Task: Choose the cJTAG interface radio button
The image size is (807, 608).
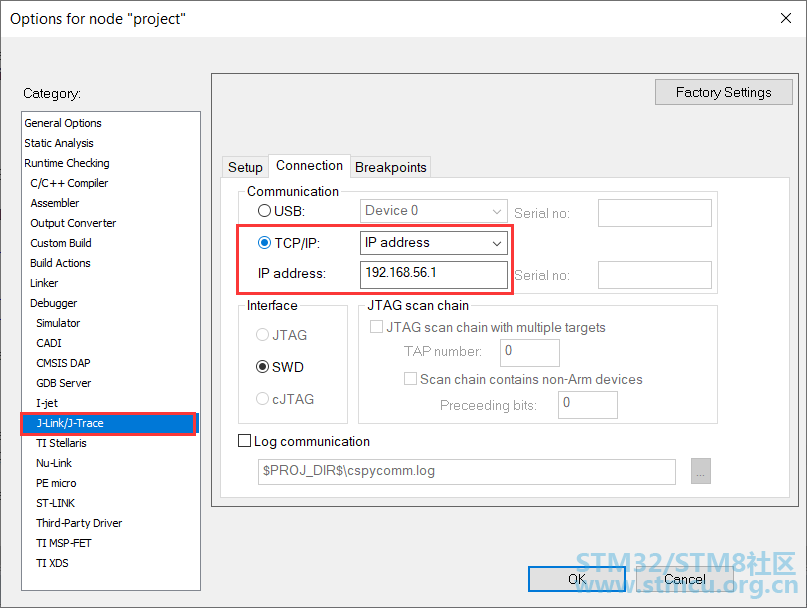Action: pyautogui.click(x=262, y=399)
